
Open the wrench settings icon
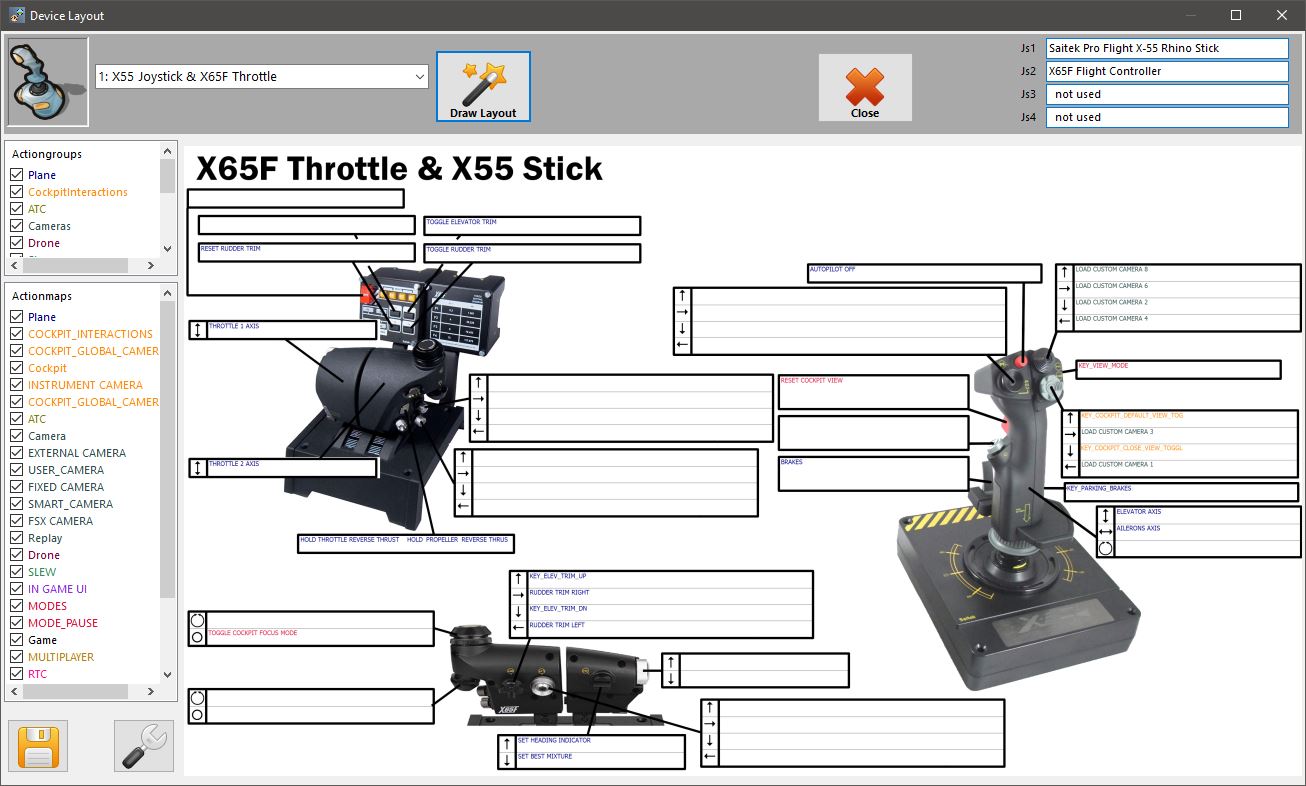click(144, 746)
